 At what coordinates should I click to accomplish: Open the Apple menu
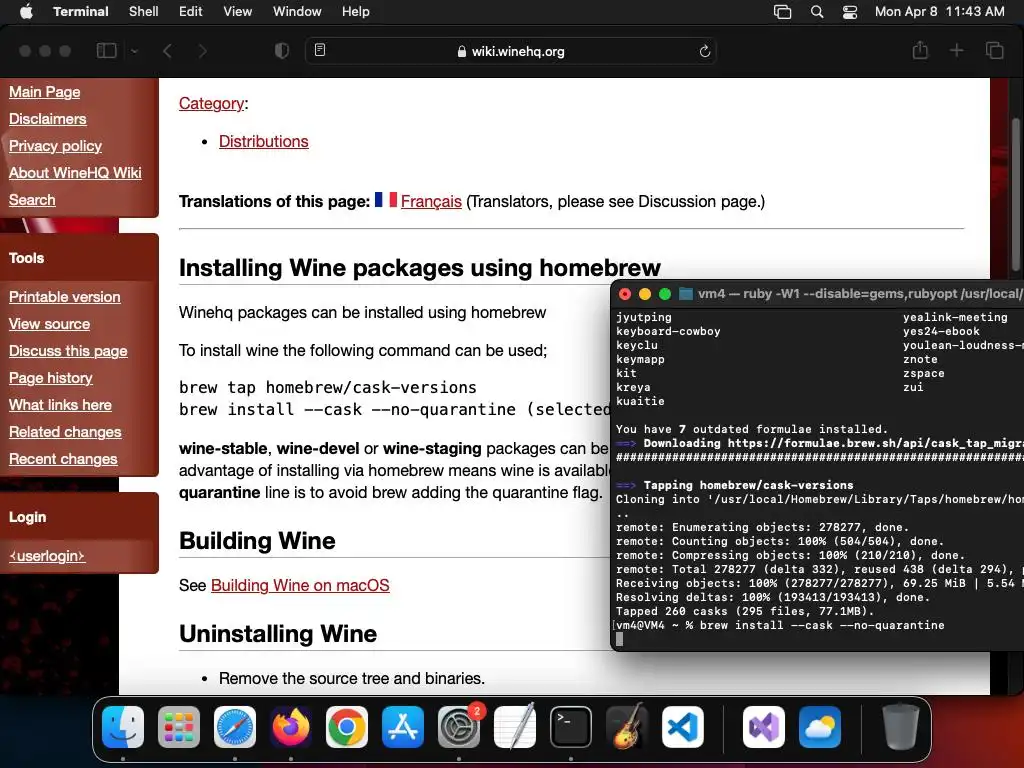point(26,12)
